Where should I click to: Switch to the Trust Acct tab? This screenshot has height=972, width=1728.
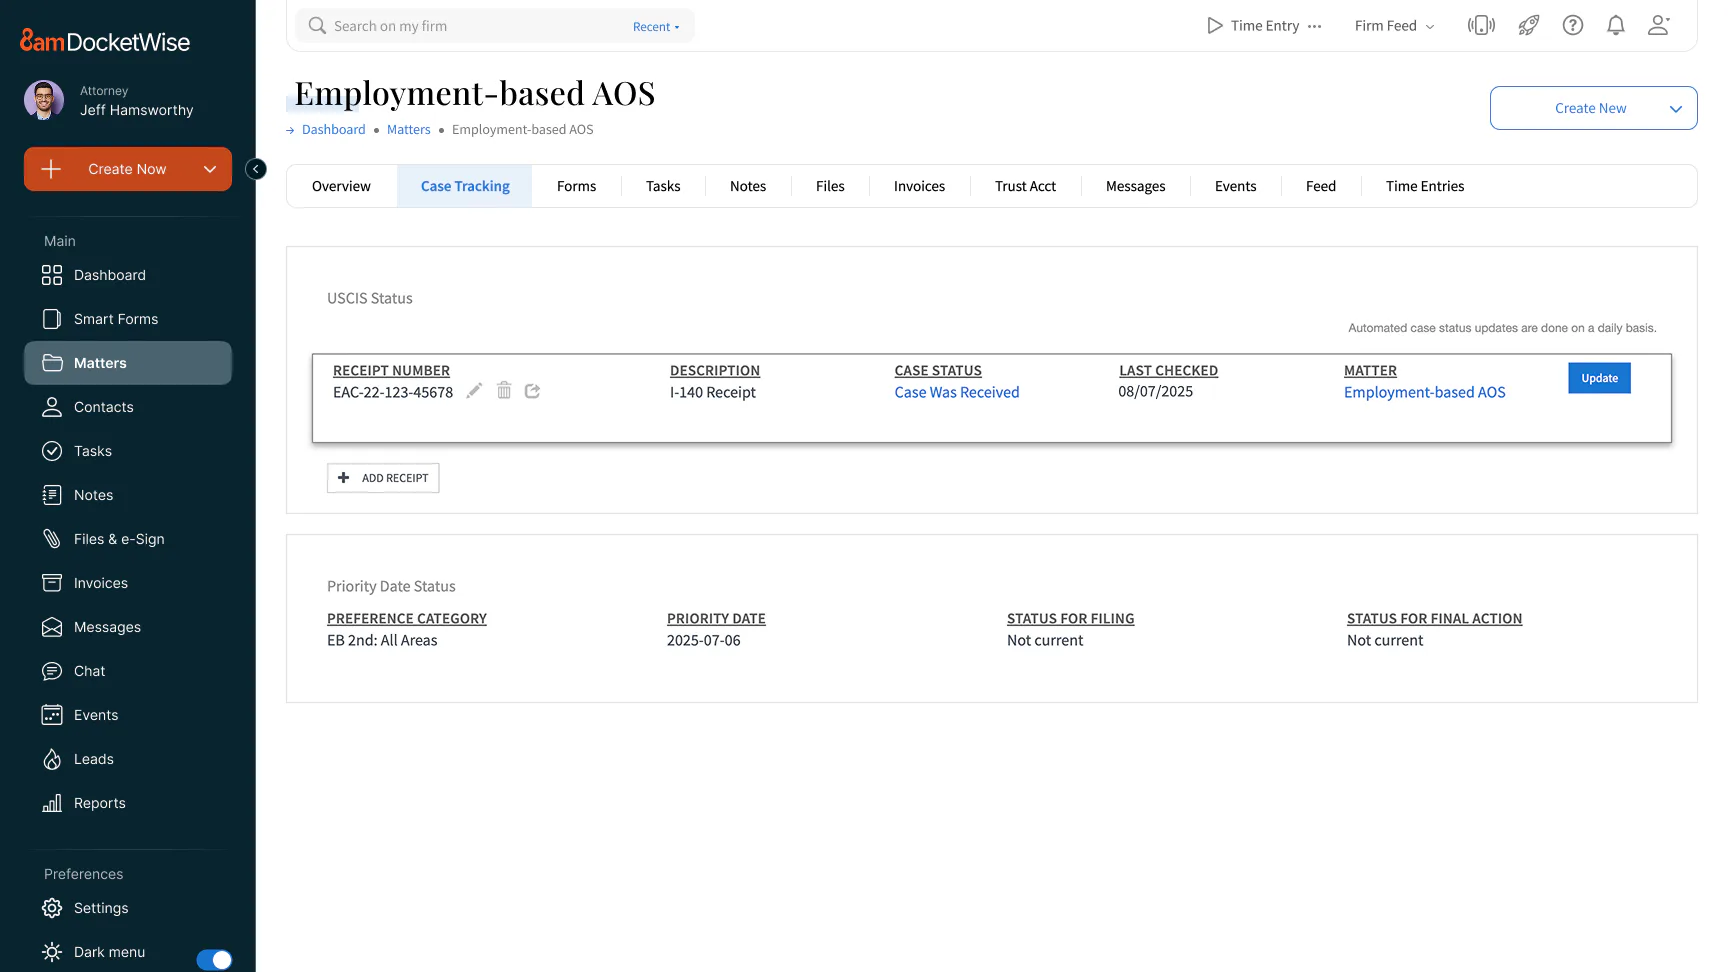[x=1025, y=186]
